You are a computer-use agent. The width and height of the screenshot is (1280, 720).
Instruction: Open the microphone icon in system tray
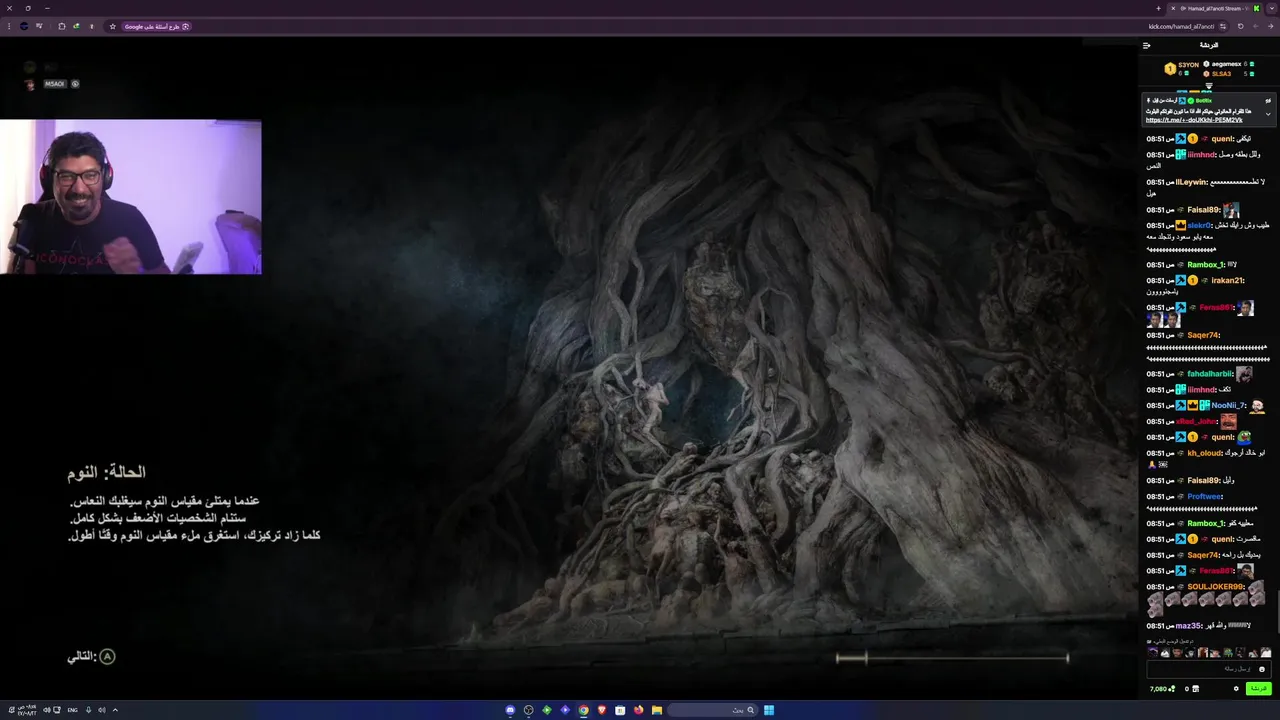(x=88, y=710)
